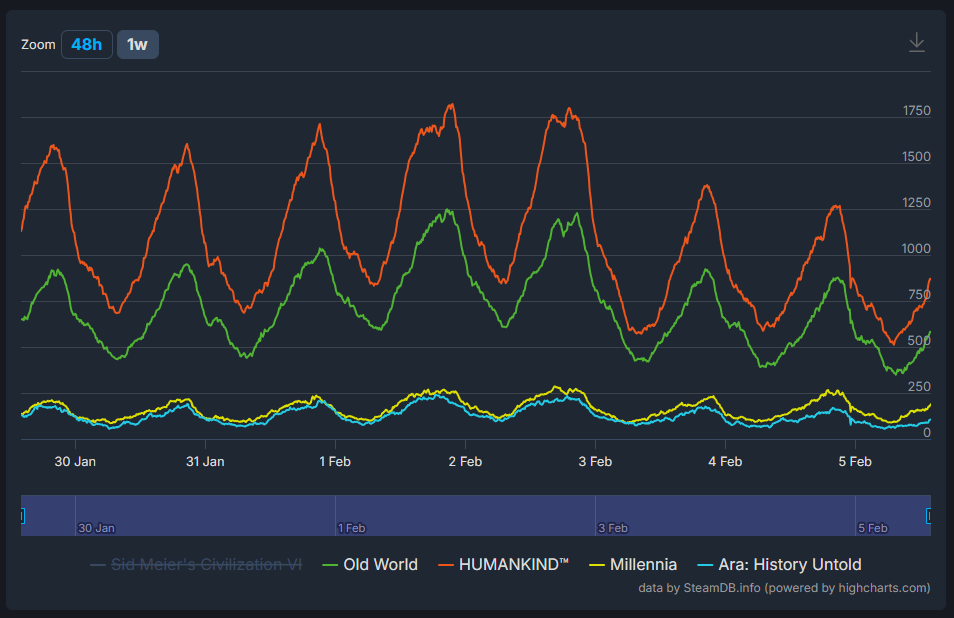Click the 3 Feb marker in navigator
The height and width of the screenshot is (618, 954).
point(611,527)
